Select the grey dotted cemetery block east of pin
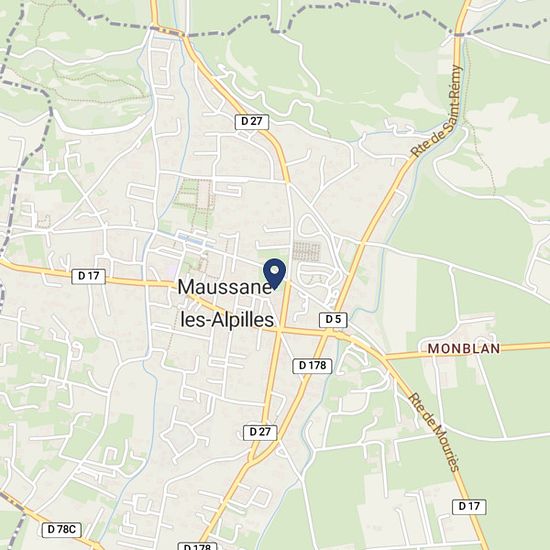The image size is (550, 550). click(307, 251)
